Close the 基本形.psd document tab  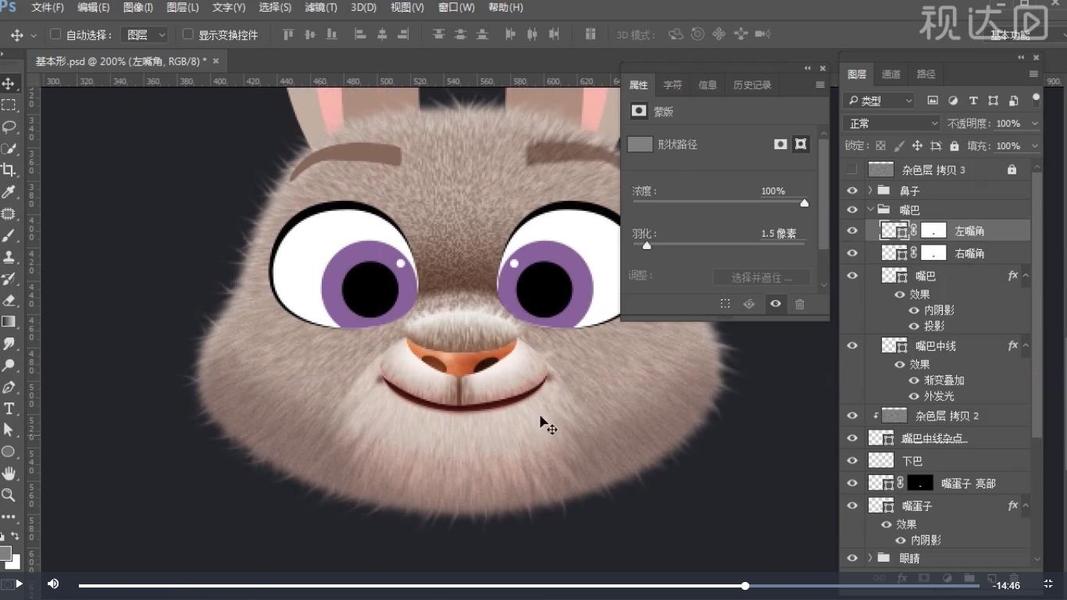pyautogui.click(x=216, y=61)
